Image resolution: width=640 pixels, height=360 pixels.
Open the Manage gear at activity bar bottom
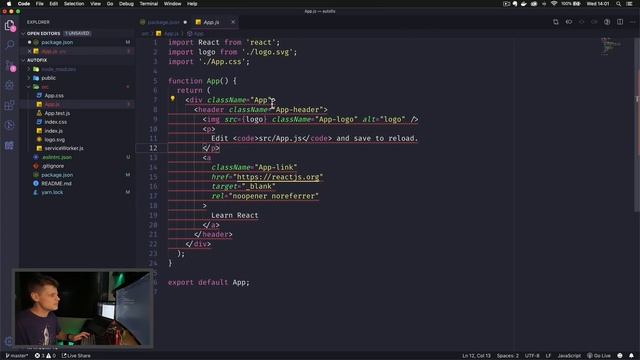[9, 341]
